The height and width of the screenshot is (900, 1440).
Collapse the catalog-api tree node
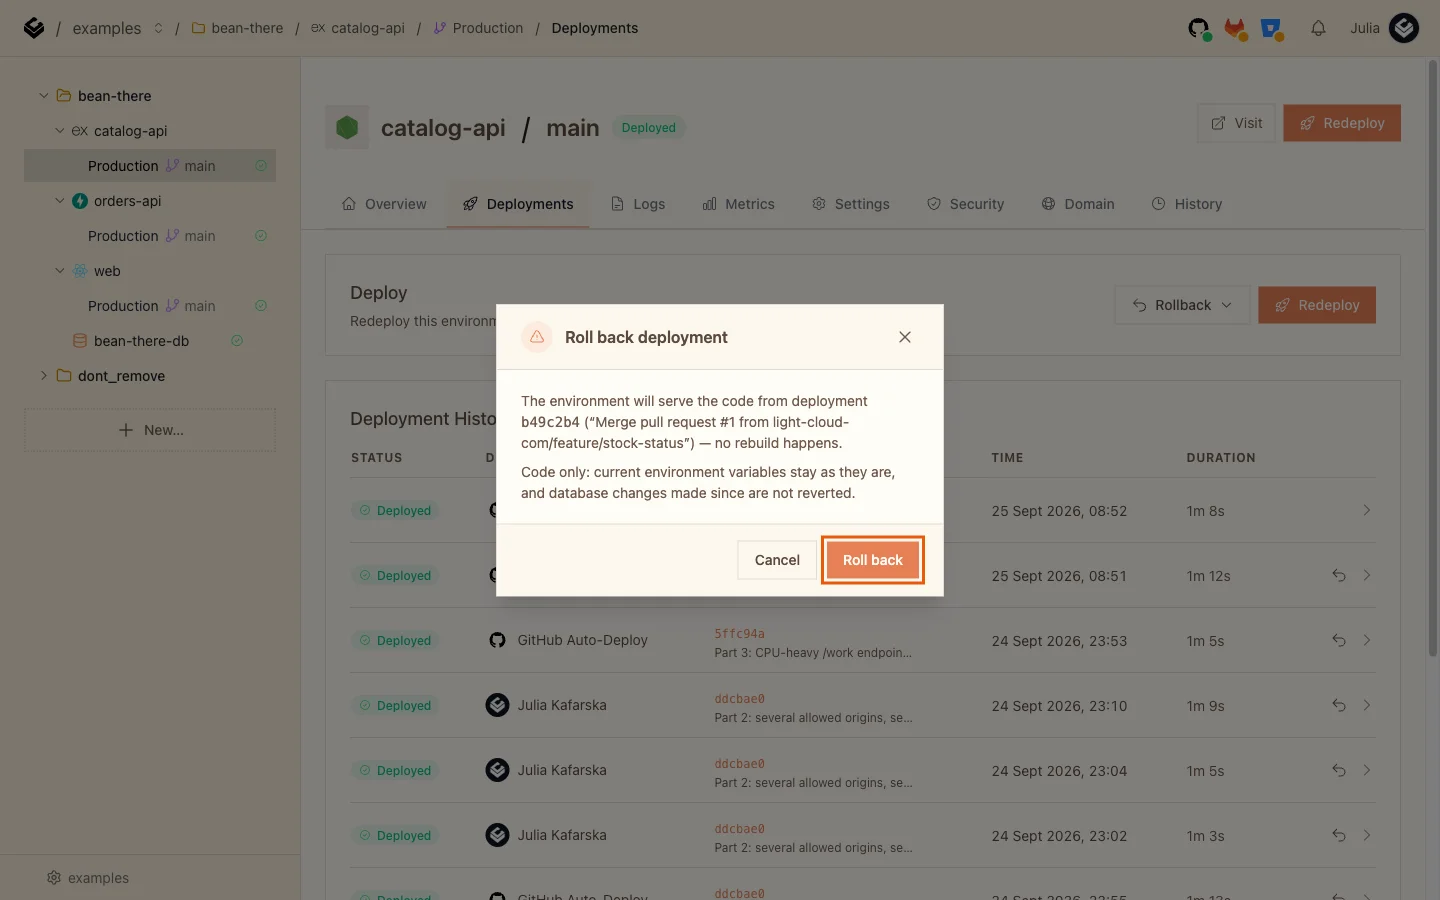pyautogui.click(x=60, y=131)
